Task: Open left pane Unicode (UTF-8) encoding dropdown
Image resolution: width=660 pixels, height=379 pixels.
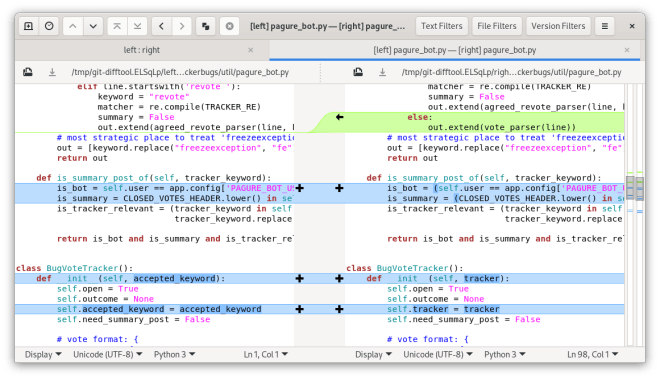Action: point(108,355)
